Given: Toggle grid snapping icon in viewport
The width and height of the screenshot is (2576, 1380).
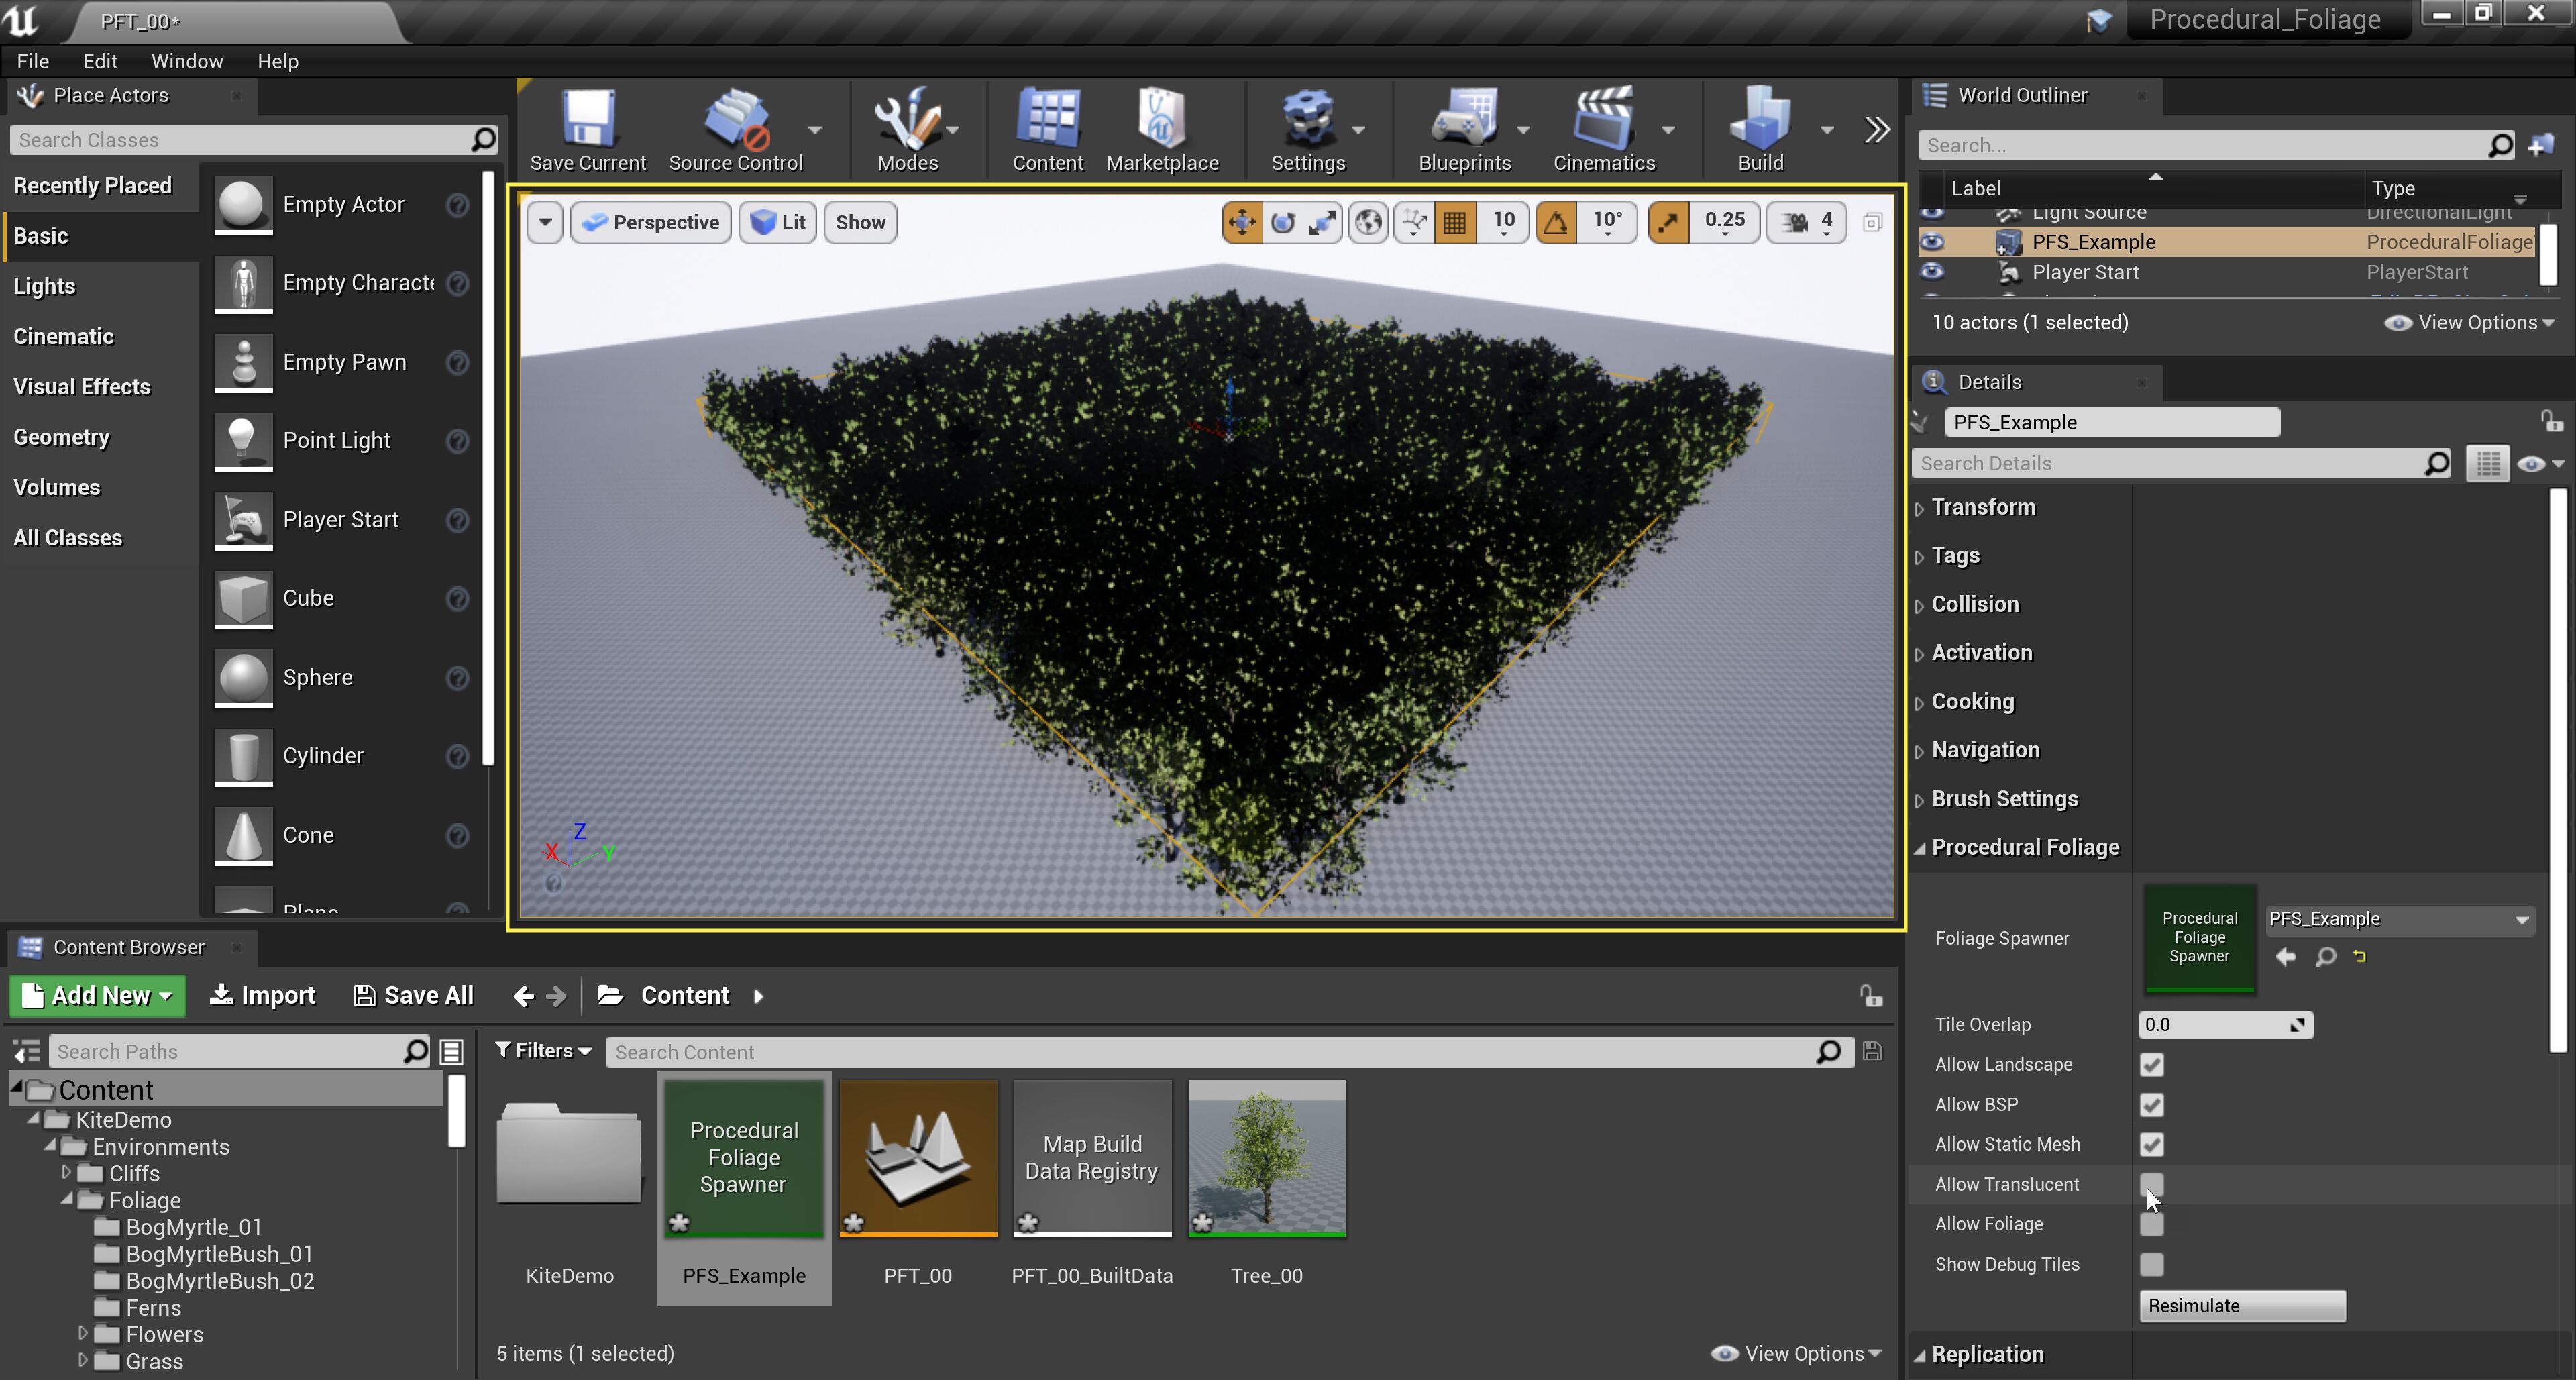Looking at the screenshot, I should (x=1455, y=222).
